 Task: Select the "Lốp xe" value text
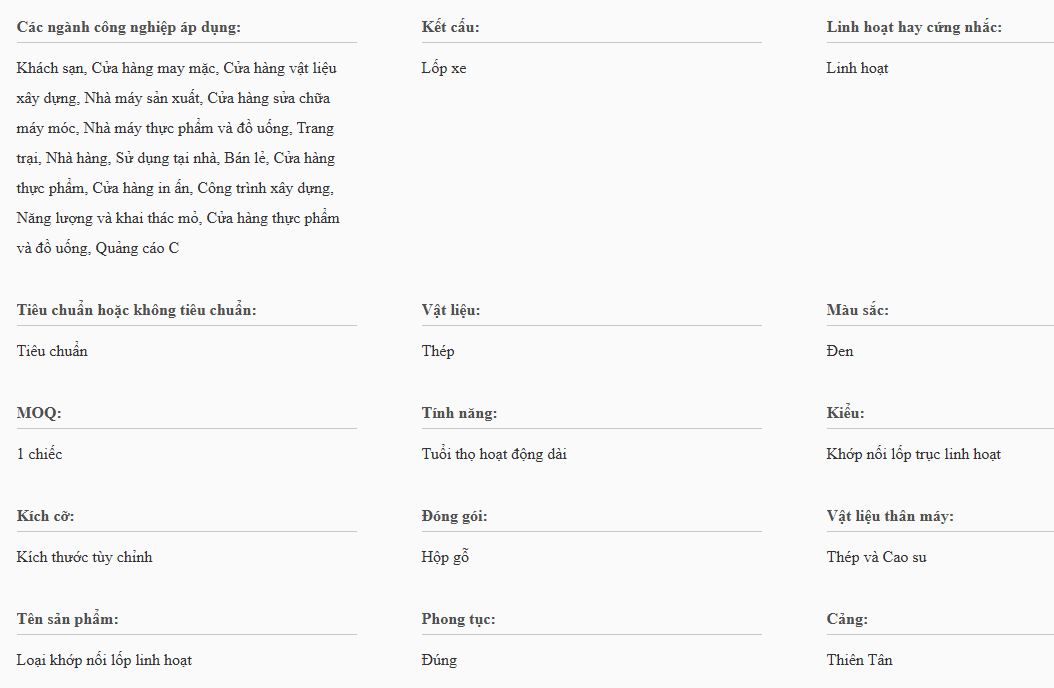tap(444, 68)
